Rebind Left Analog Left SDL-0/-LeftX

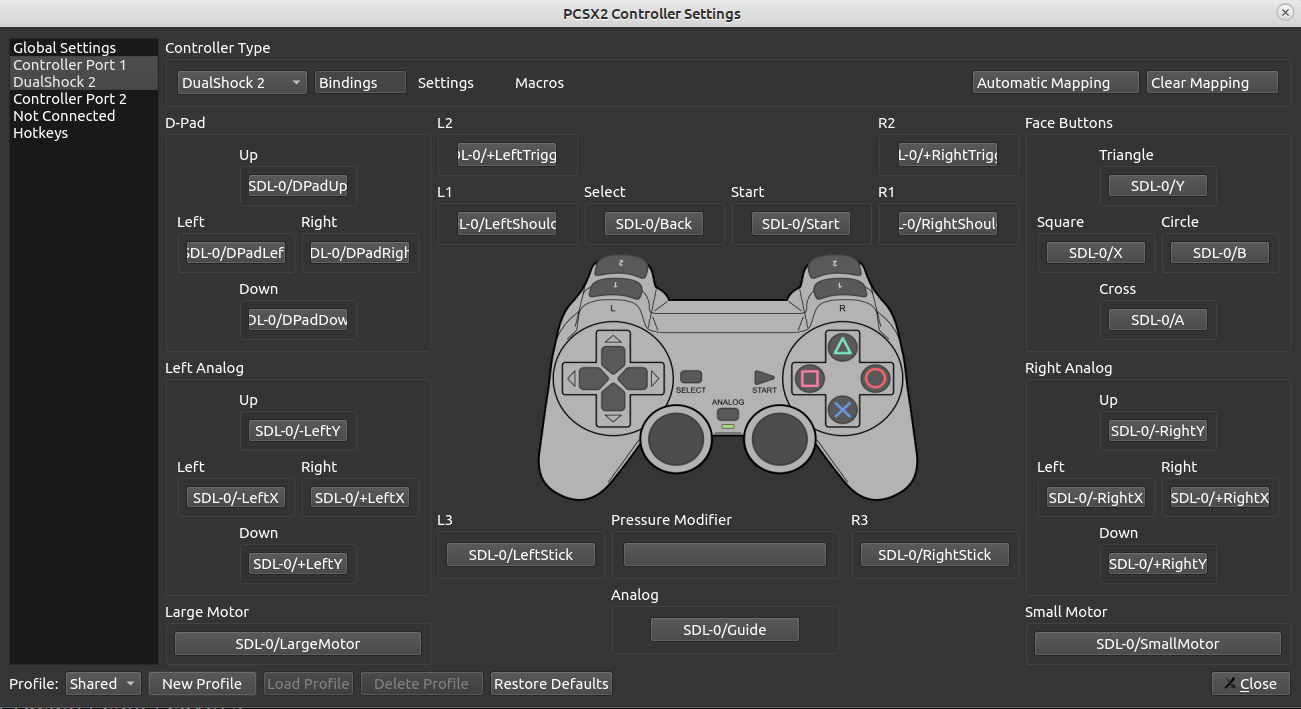click(x=236, y=497)
